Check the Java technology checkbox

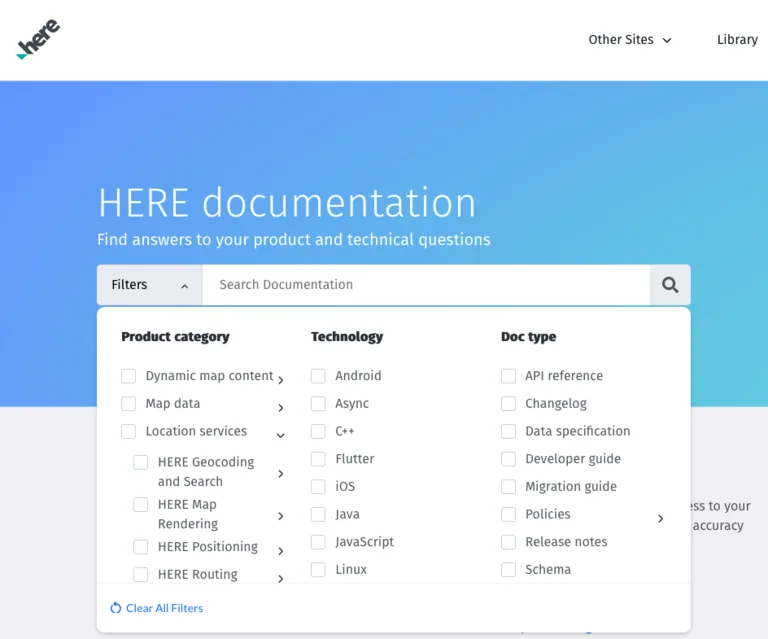pos(318,515)
